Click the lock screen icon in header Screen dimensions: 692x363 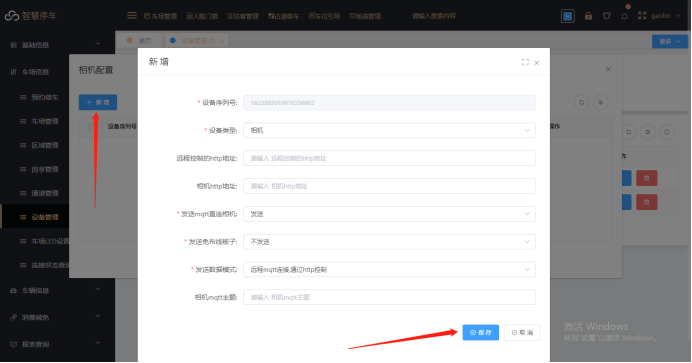tap(588, 16)
